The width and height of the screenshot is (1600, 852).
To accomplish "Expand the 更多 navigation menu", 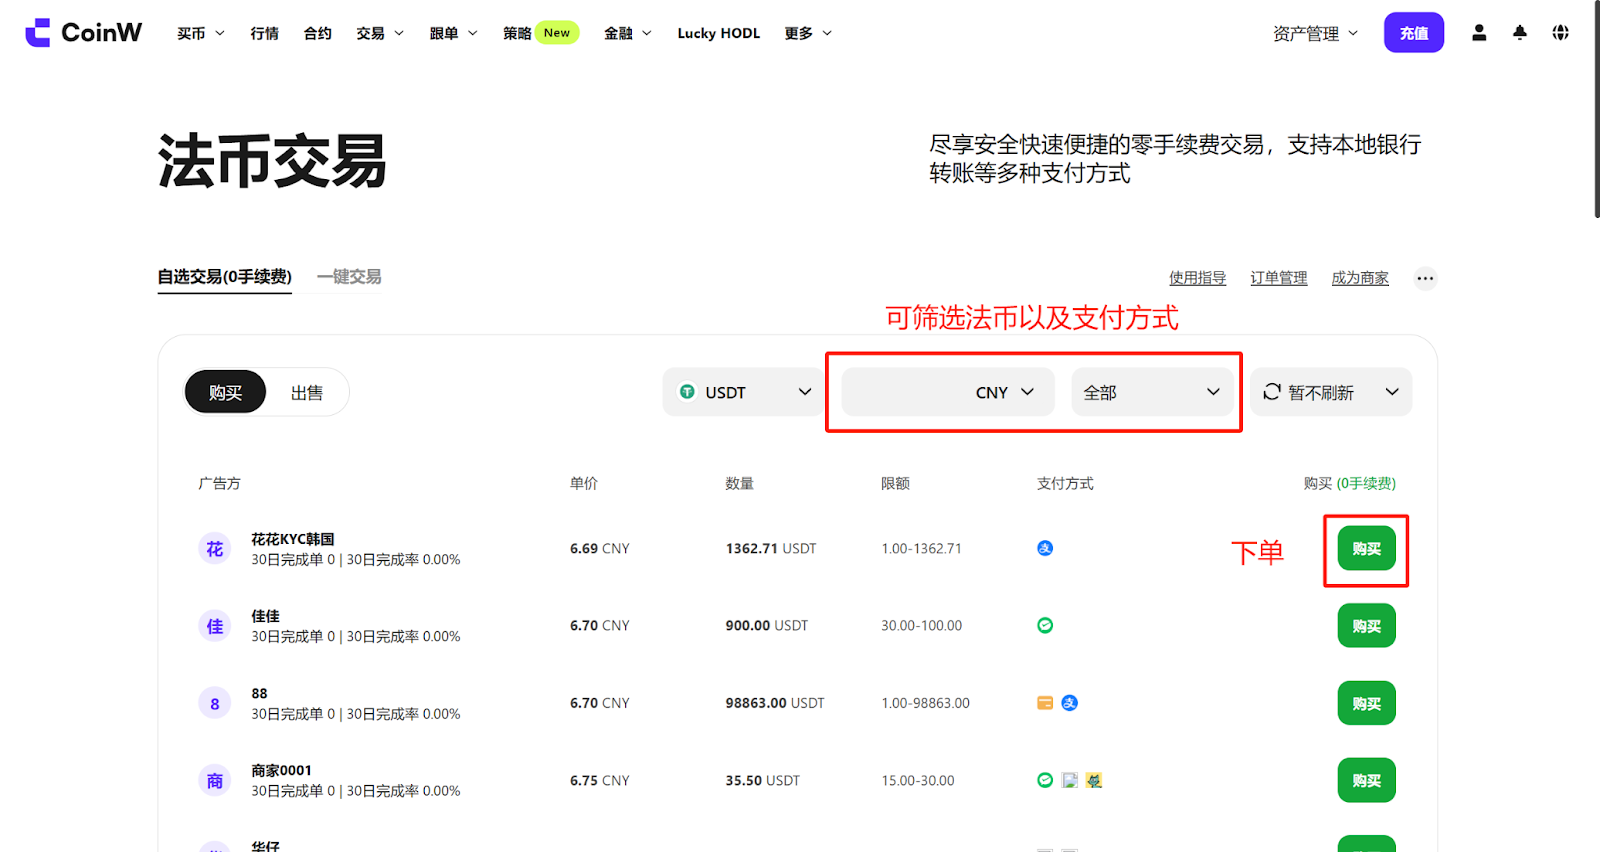I will pyautogui.click(x=808, y=33).
